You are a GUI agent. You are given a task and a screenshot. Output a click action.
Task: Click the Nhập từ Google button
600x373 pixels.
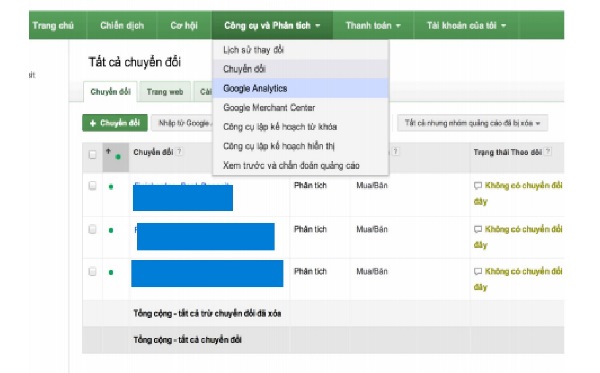point(183,123)
